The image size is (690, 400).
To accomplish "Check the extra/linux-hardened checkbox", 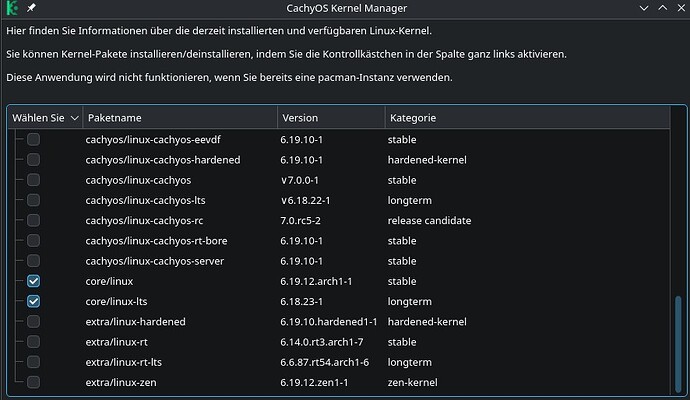I will 33,322.
